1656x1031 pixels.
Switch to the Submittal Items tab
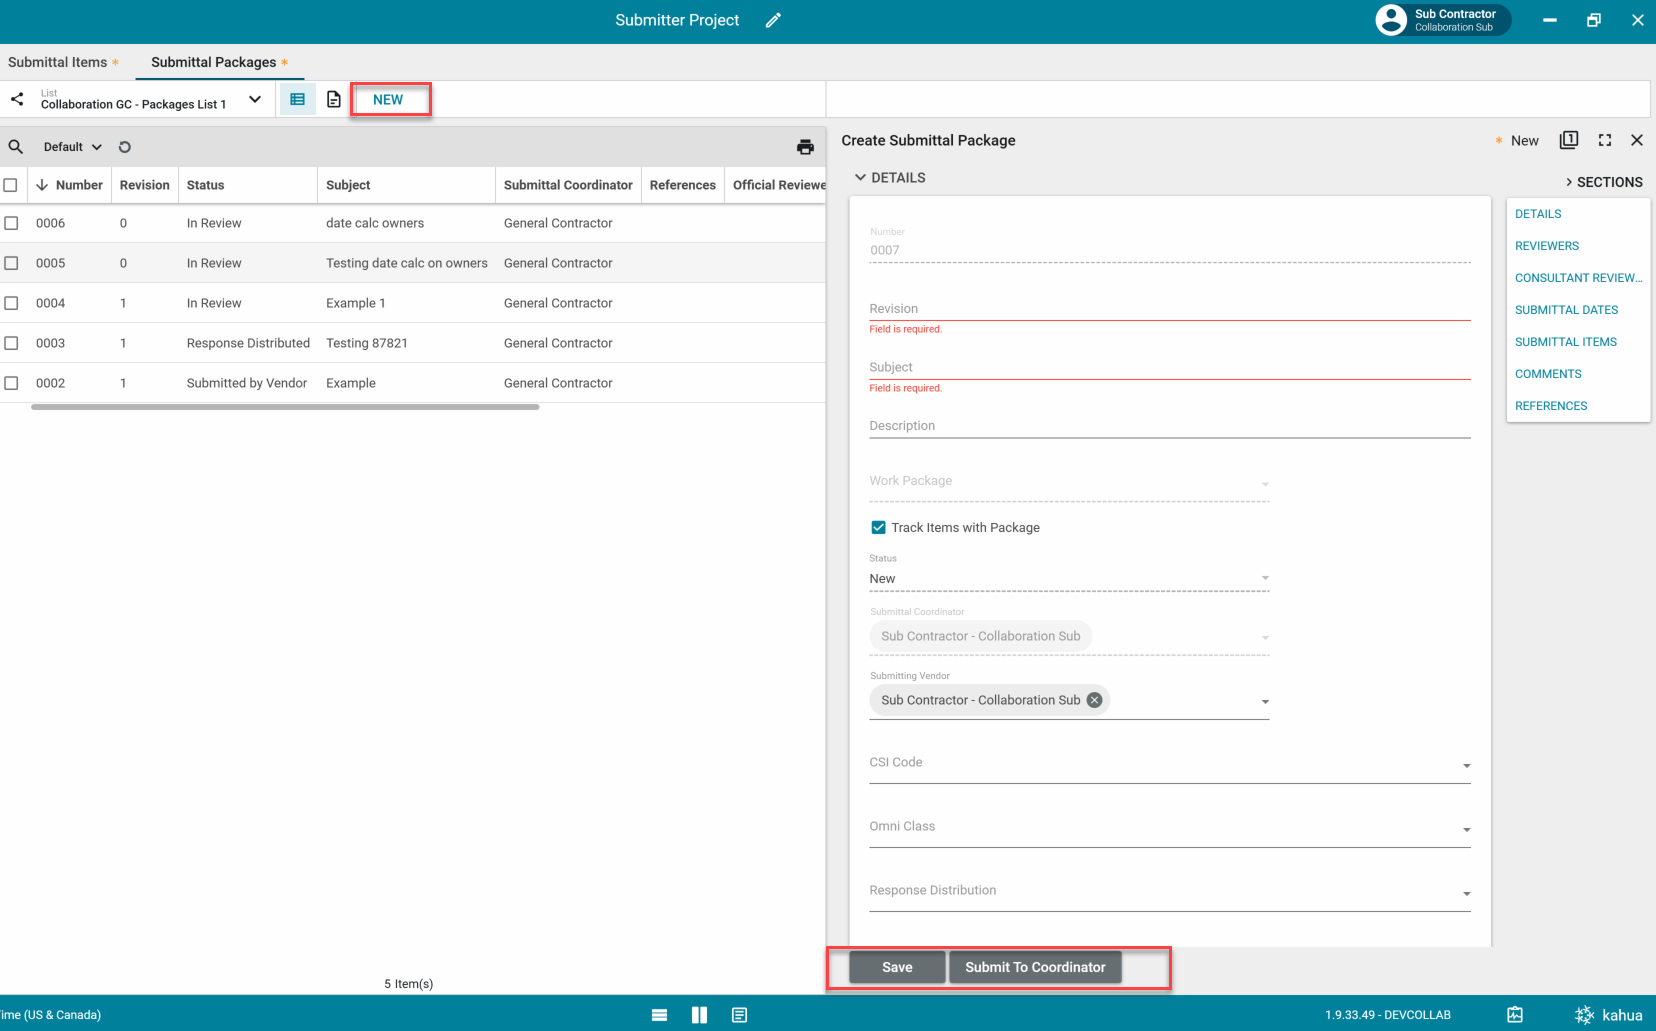click(58, 62)
